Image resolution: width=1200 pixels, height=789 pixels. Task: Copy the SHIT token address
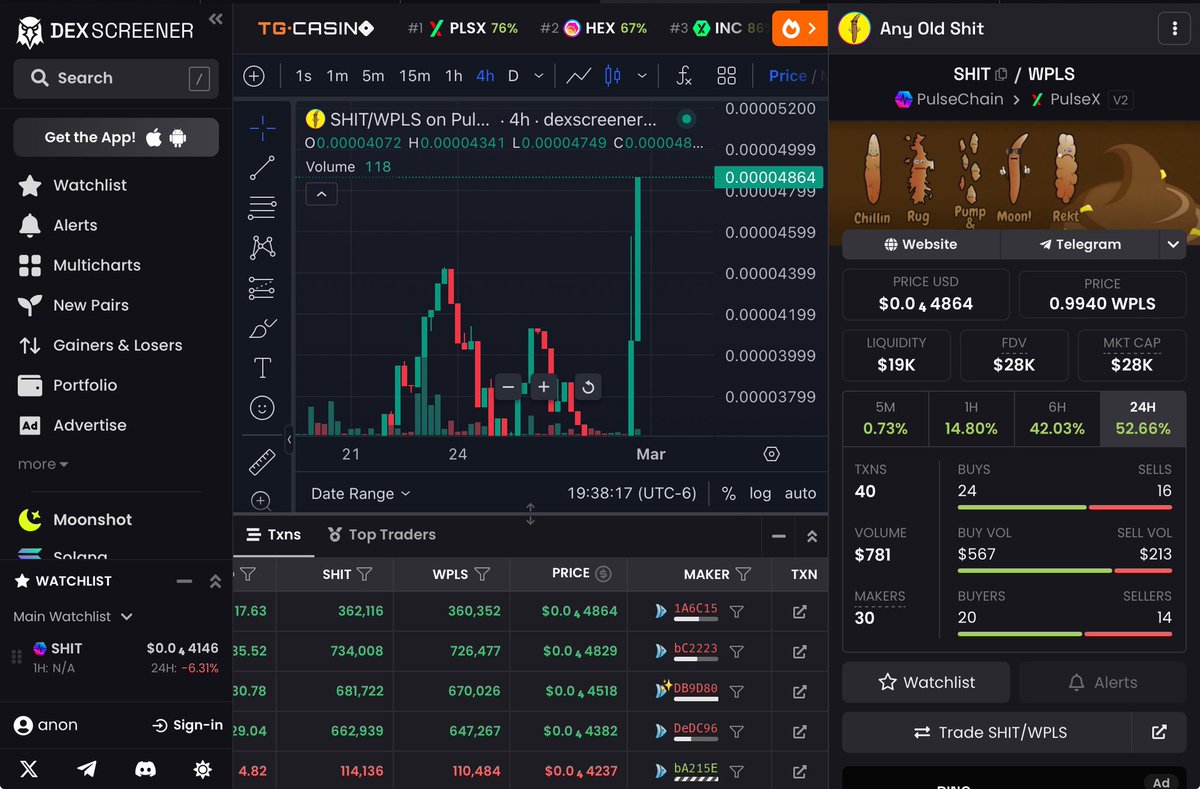(x=1001, y=75)
